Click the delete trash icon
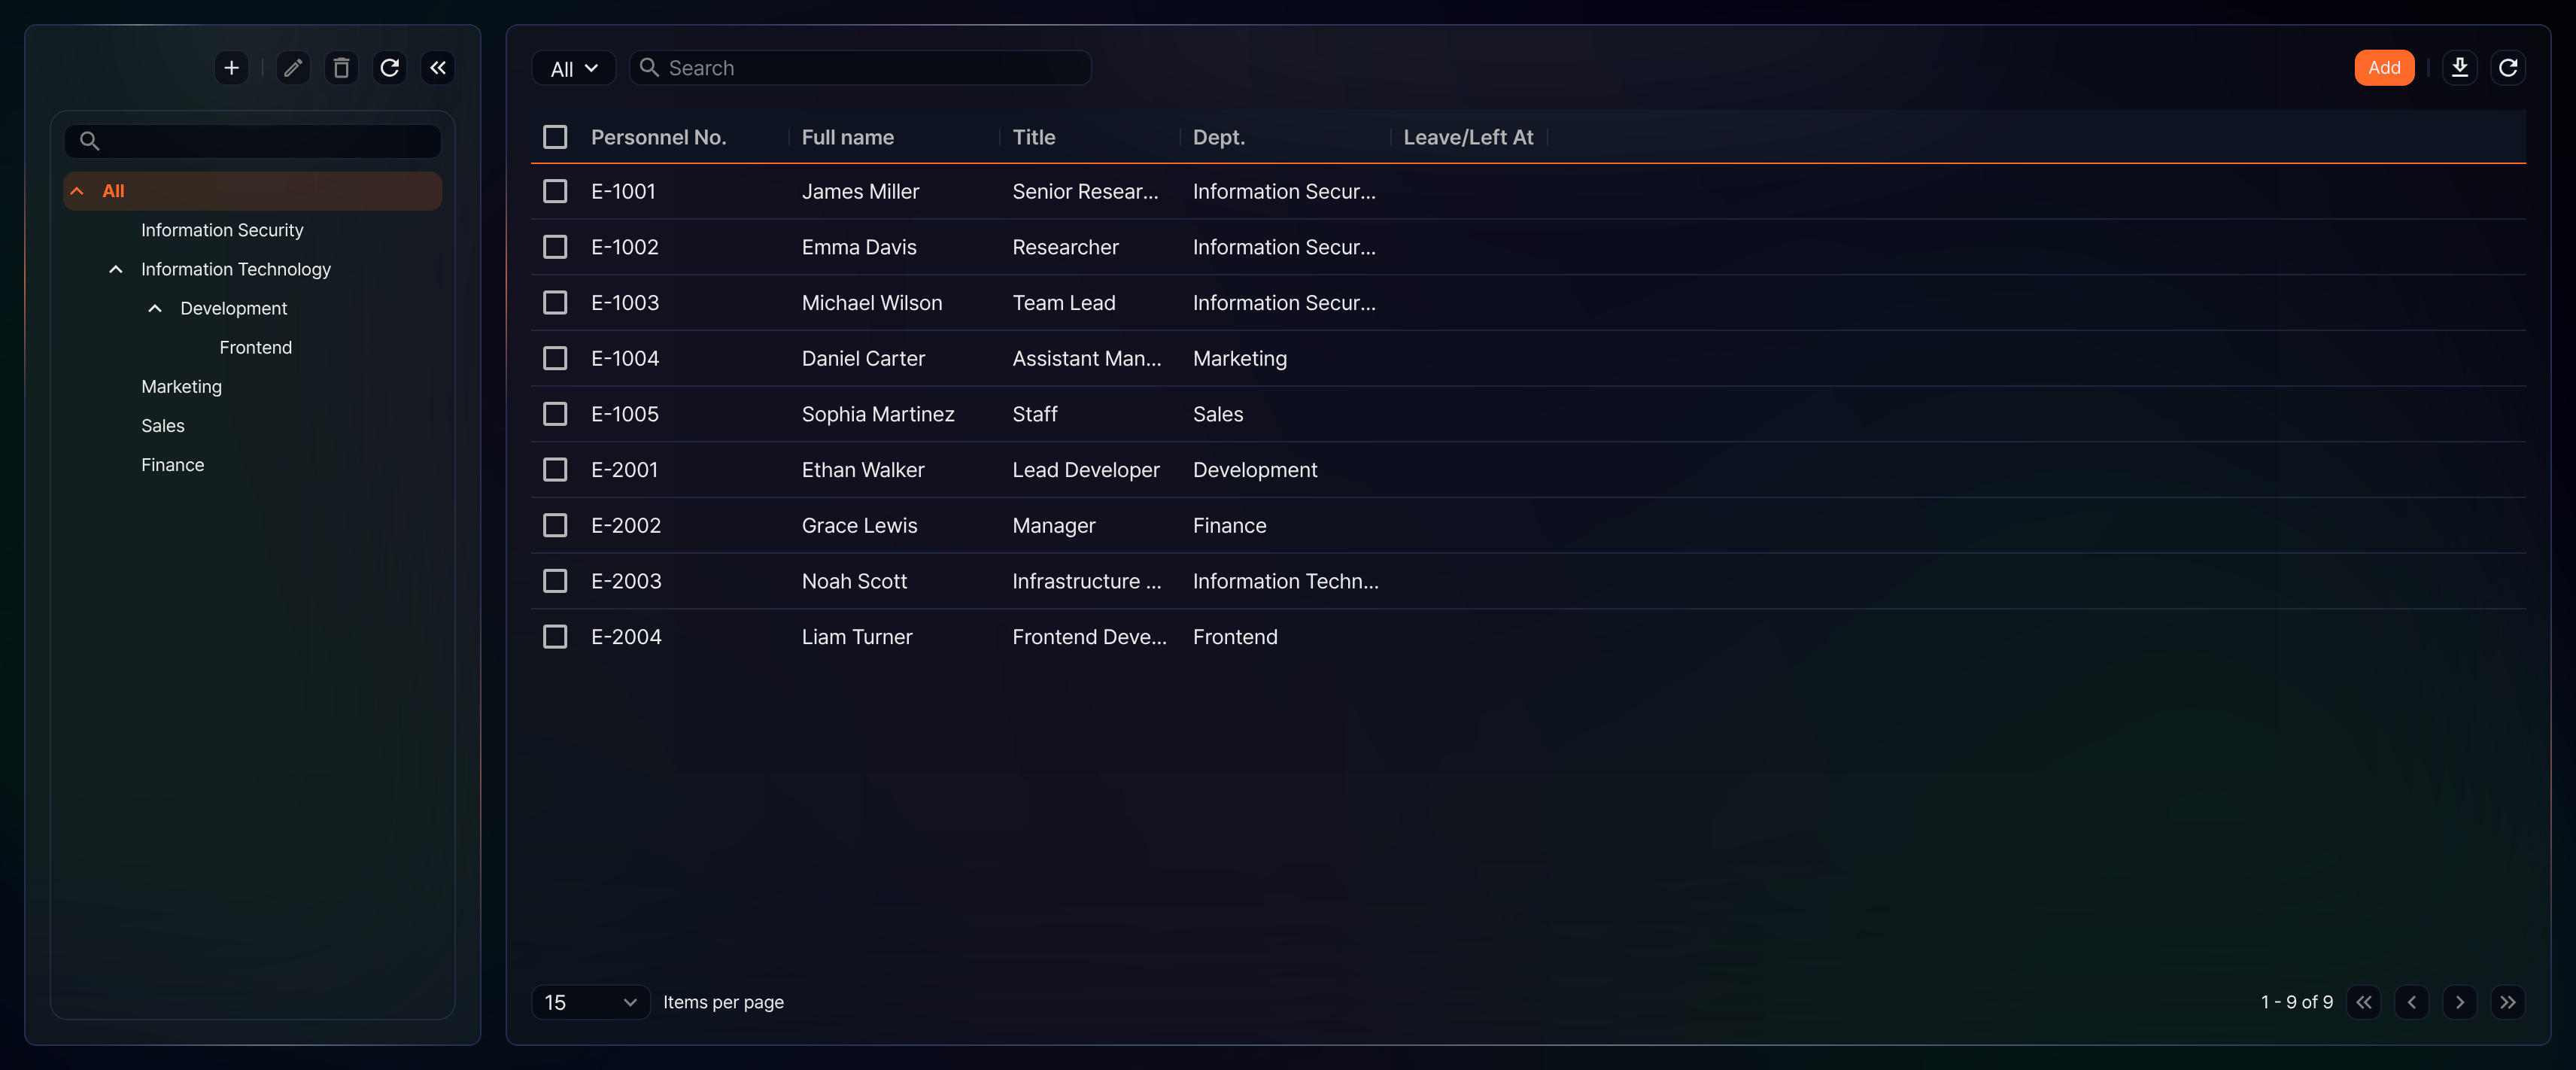The height and width of the screenshot is (1070, 2576). point(341,68)
